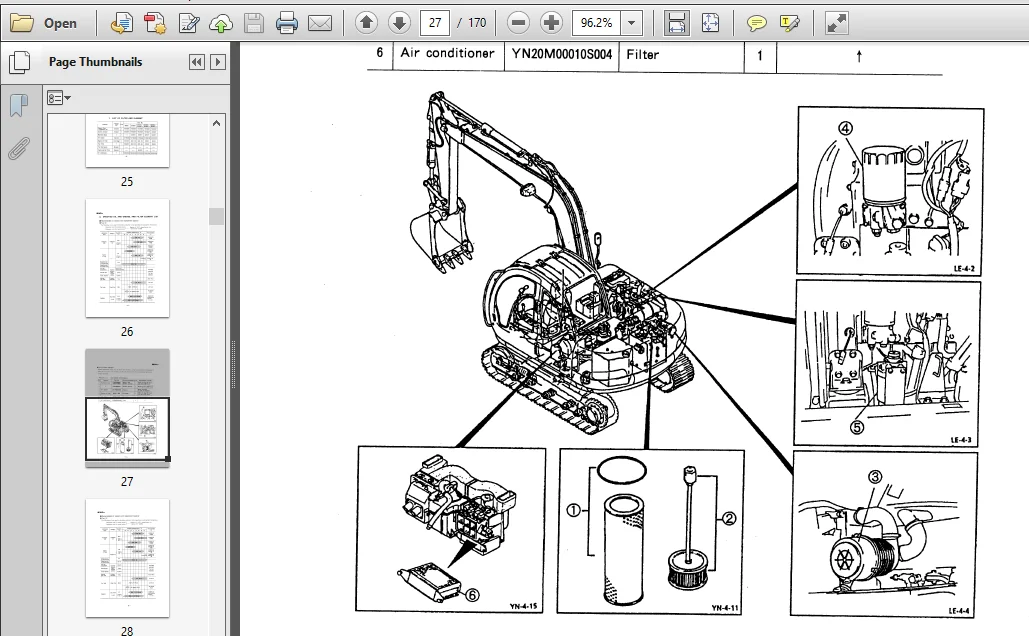Click figure label LE-4-2
This screenshot has height=636, width=1029.
point(964,268)
